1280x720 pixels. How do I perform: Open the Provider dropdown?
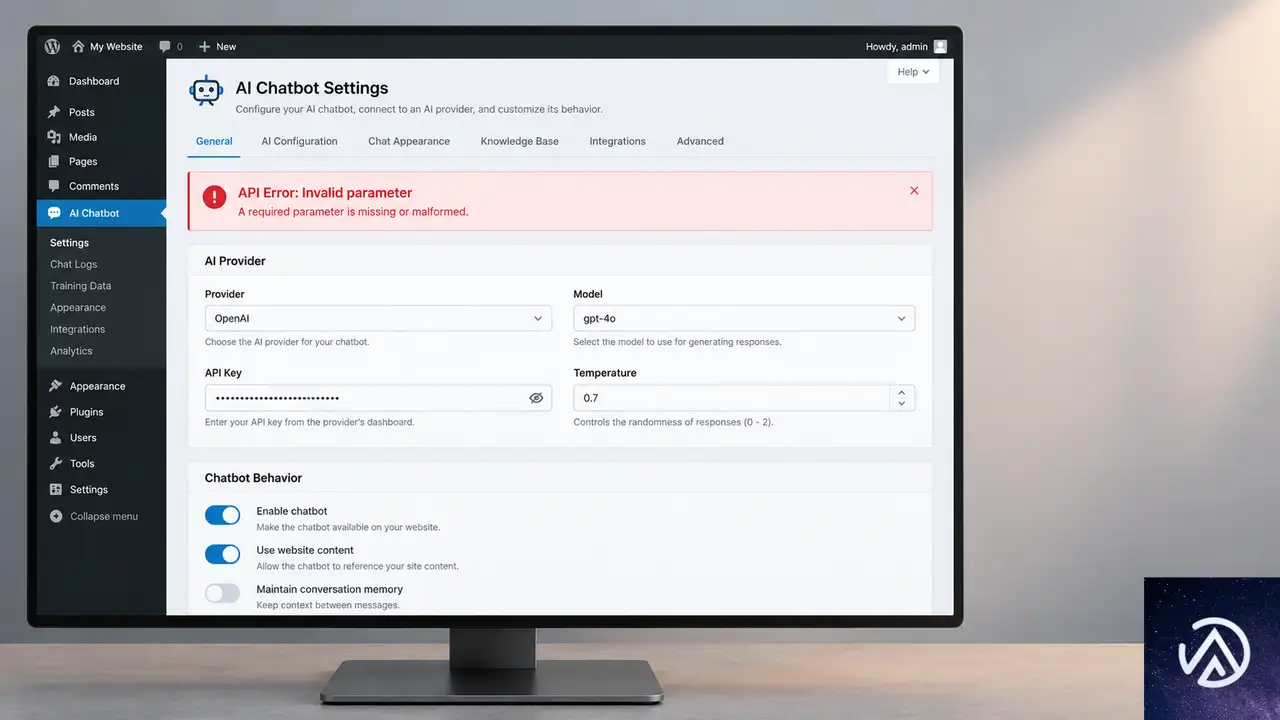coord(378,318)
